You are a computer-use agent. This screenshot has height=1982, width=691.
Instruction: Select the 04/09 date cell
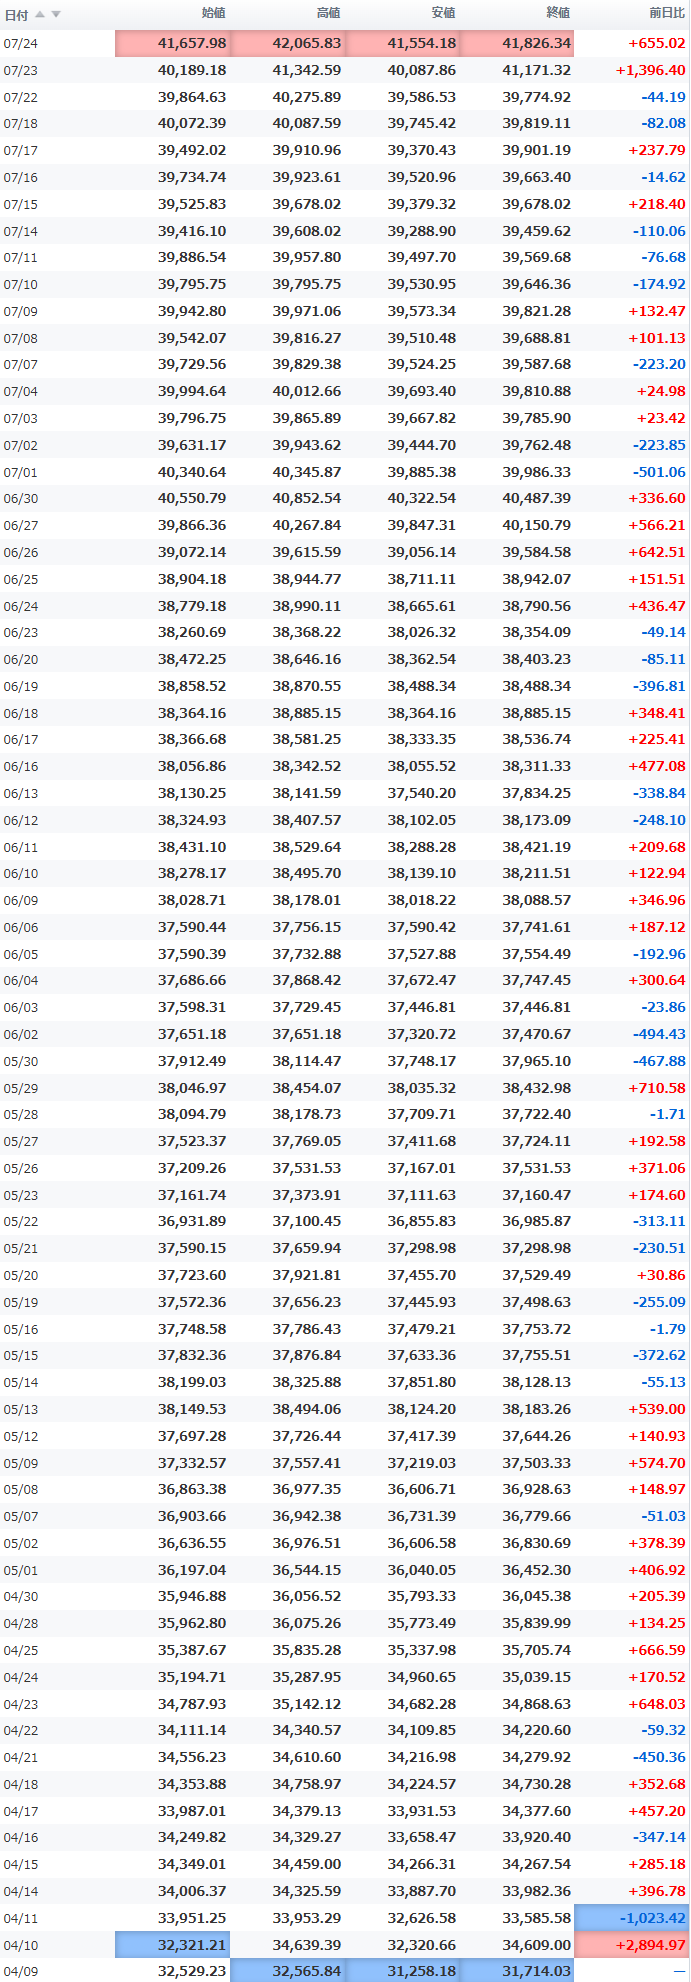click(21, 1971)
